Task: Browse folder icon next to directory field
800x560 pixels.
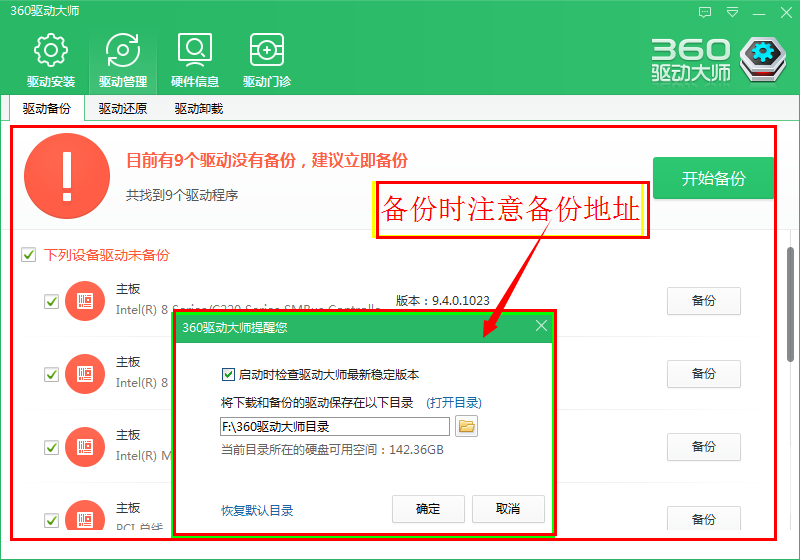Action: (x=466, y=426)
